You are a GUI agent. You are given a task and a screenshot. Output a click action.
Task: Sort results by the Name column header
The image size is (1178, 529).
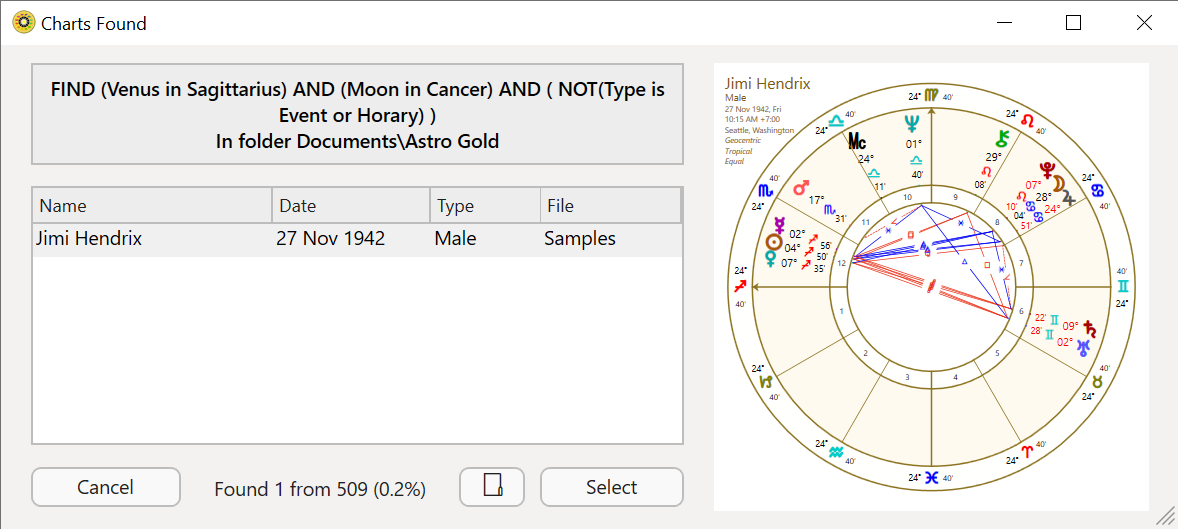pos(152,205)
